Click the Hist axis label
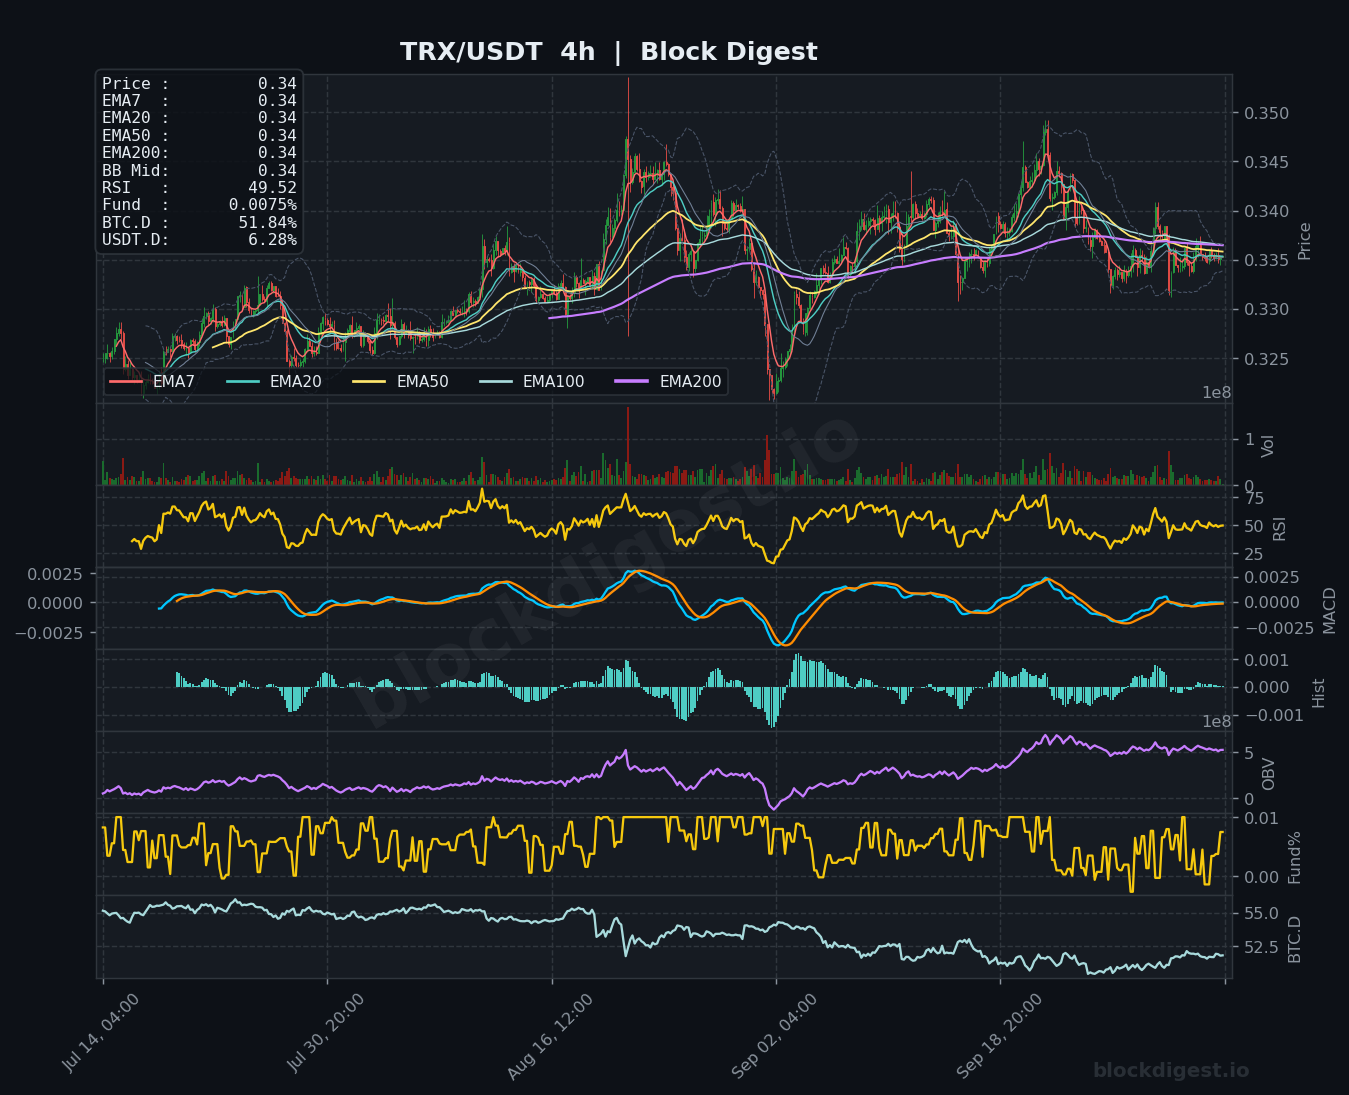The height and width of the screenshot is (1095, 1349). 1318,693
